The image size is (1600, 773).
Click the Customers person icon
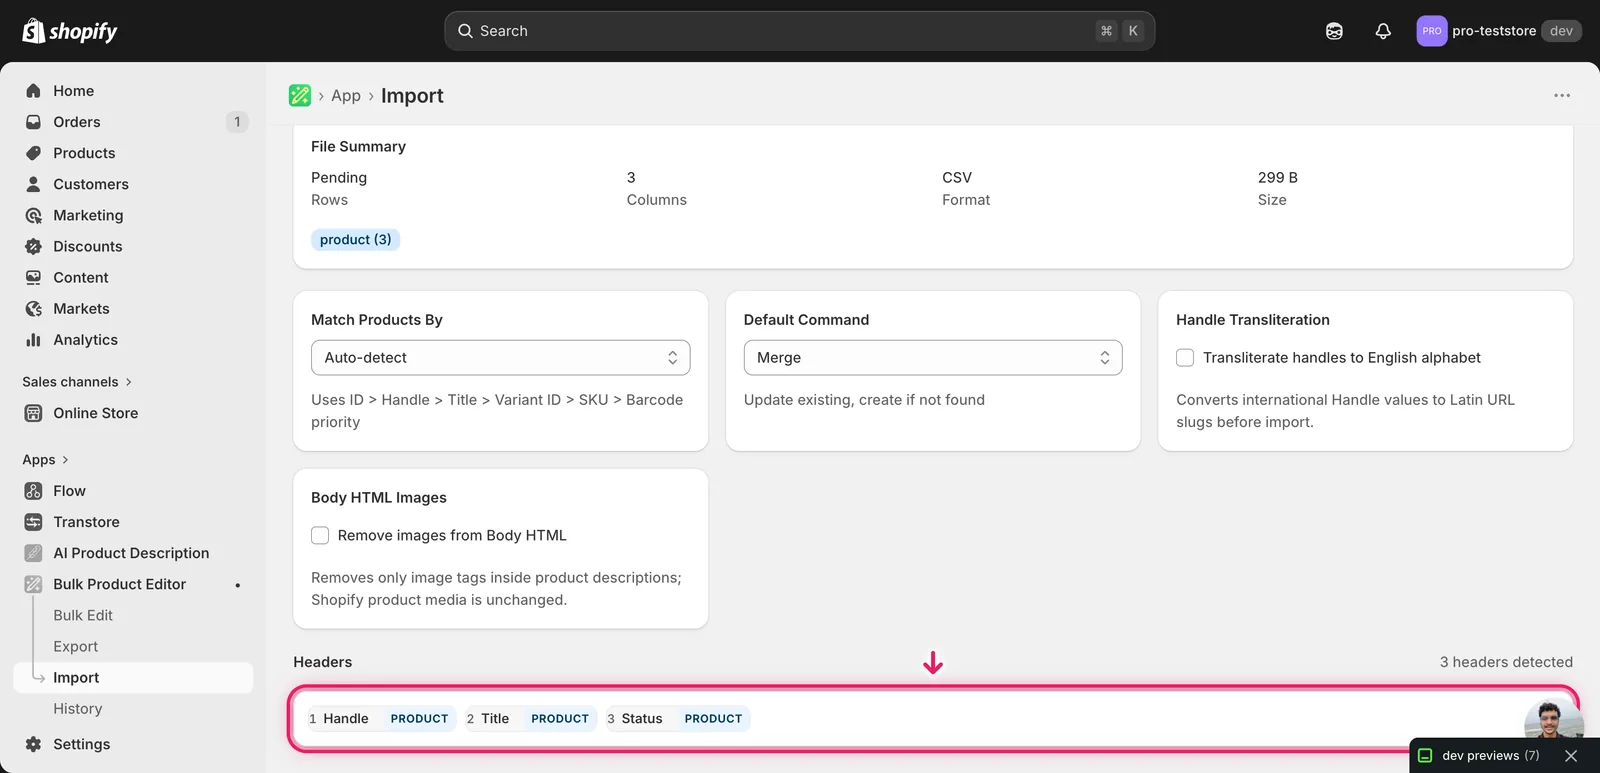(33, 184)
